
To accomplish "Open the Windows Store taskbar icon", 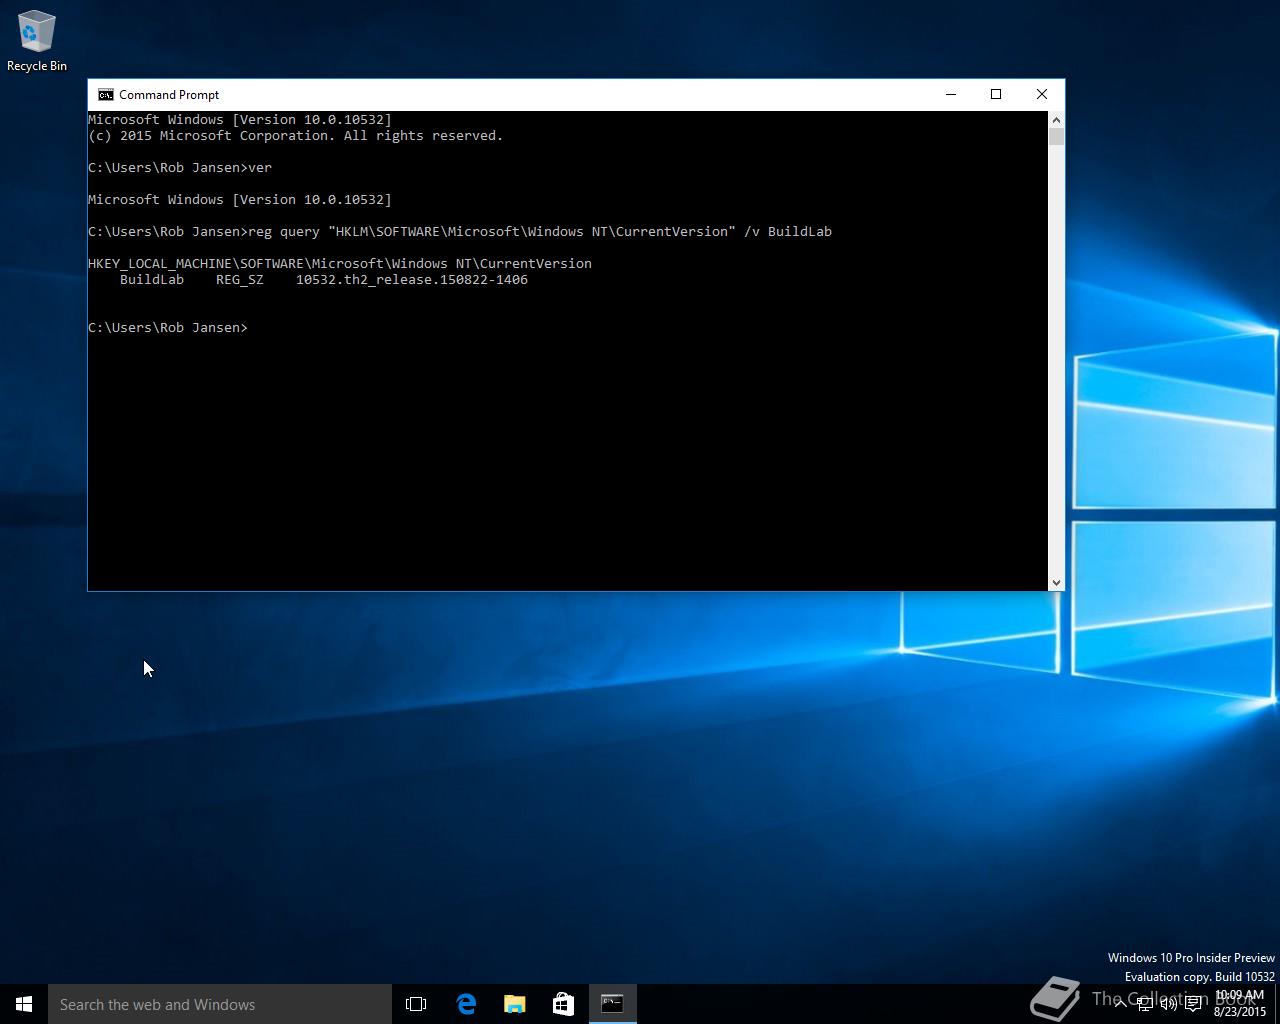I will pos(563,1004).
